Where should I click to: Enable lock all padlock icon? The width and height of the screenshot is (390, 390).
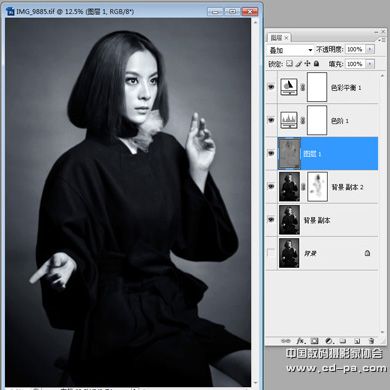316,63
